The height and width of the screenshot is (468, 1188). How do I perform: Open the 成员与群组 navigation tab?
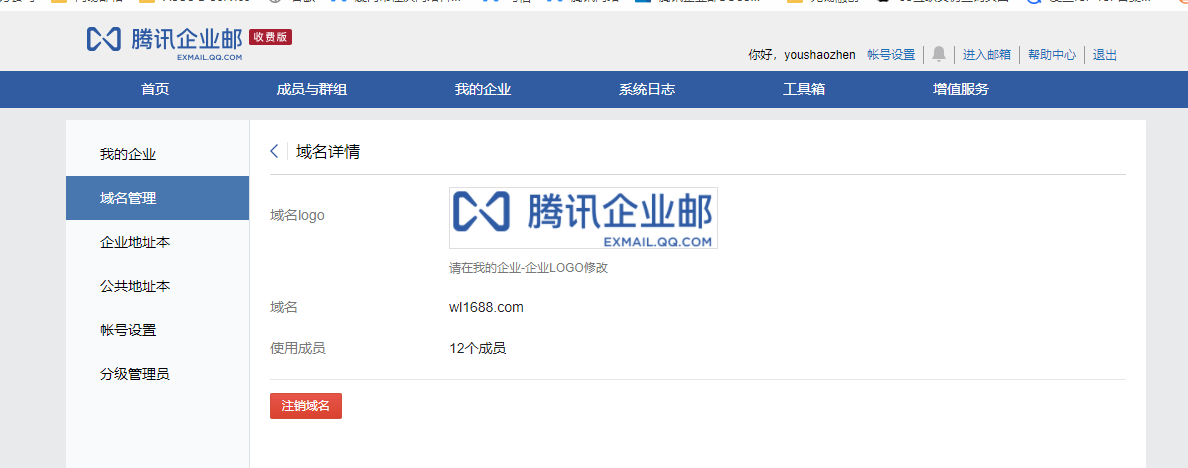tap(312, 89)
